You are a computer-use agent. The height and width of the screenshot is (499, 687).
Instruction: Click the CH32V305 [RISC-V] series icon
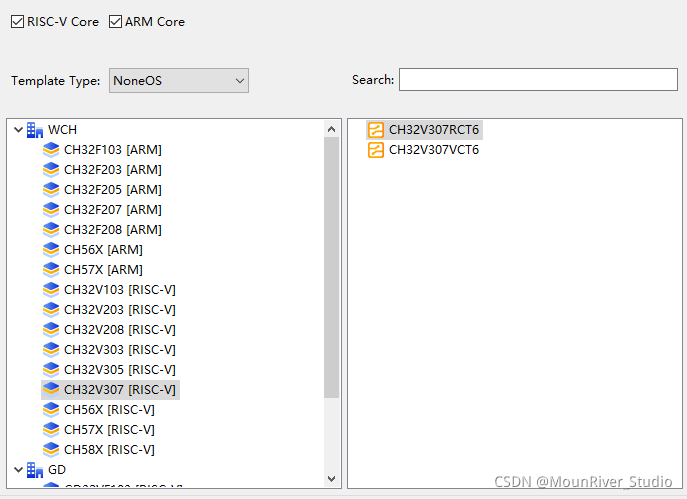point(51,370)
